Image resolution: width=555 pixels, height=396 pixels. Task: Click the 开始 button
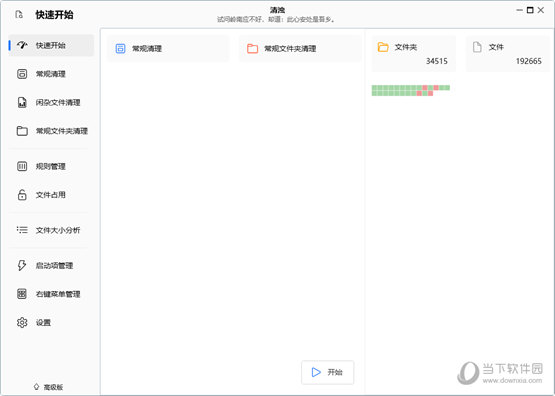327,372
